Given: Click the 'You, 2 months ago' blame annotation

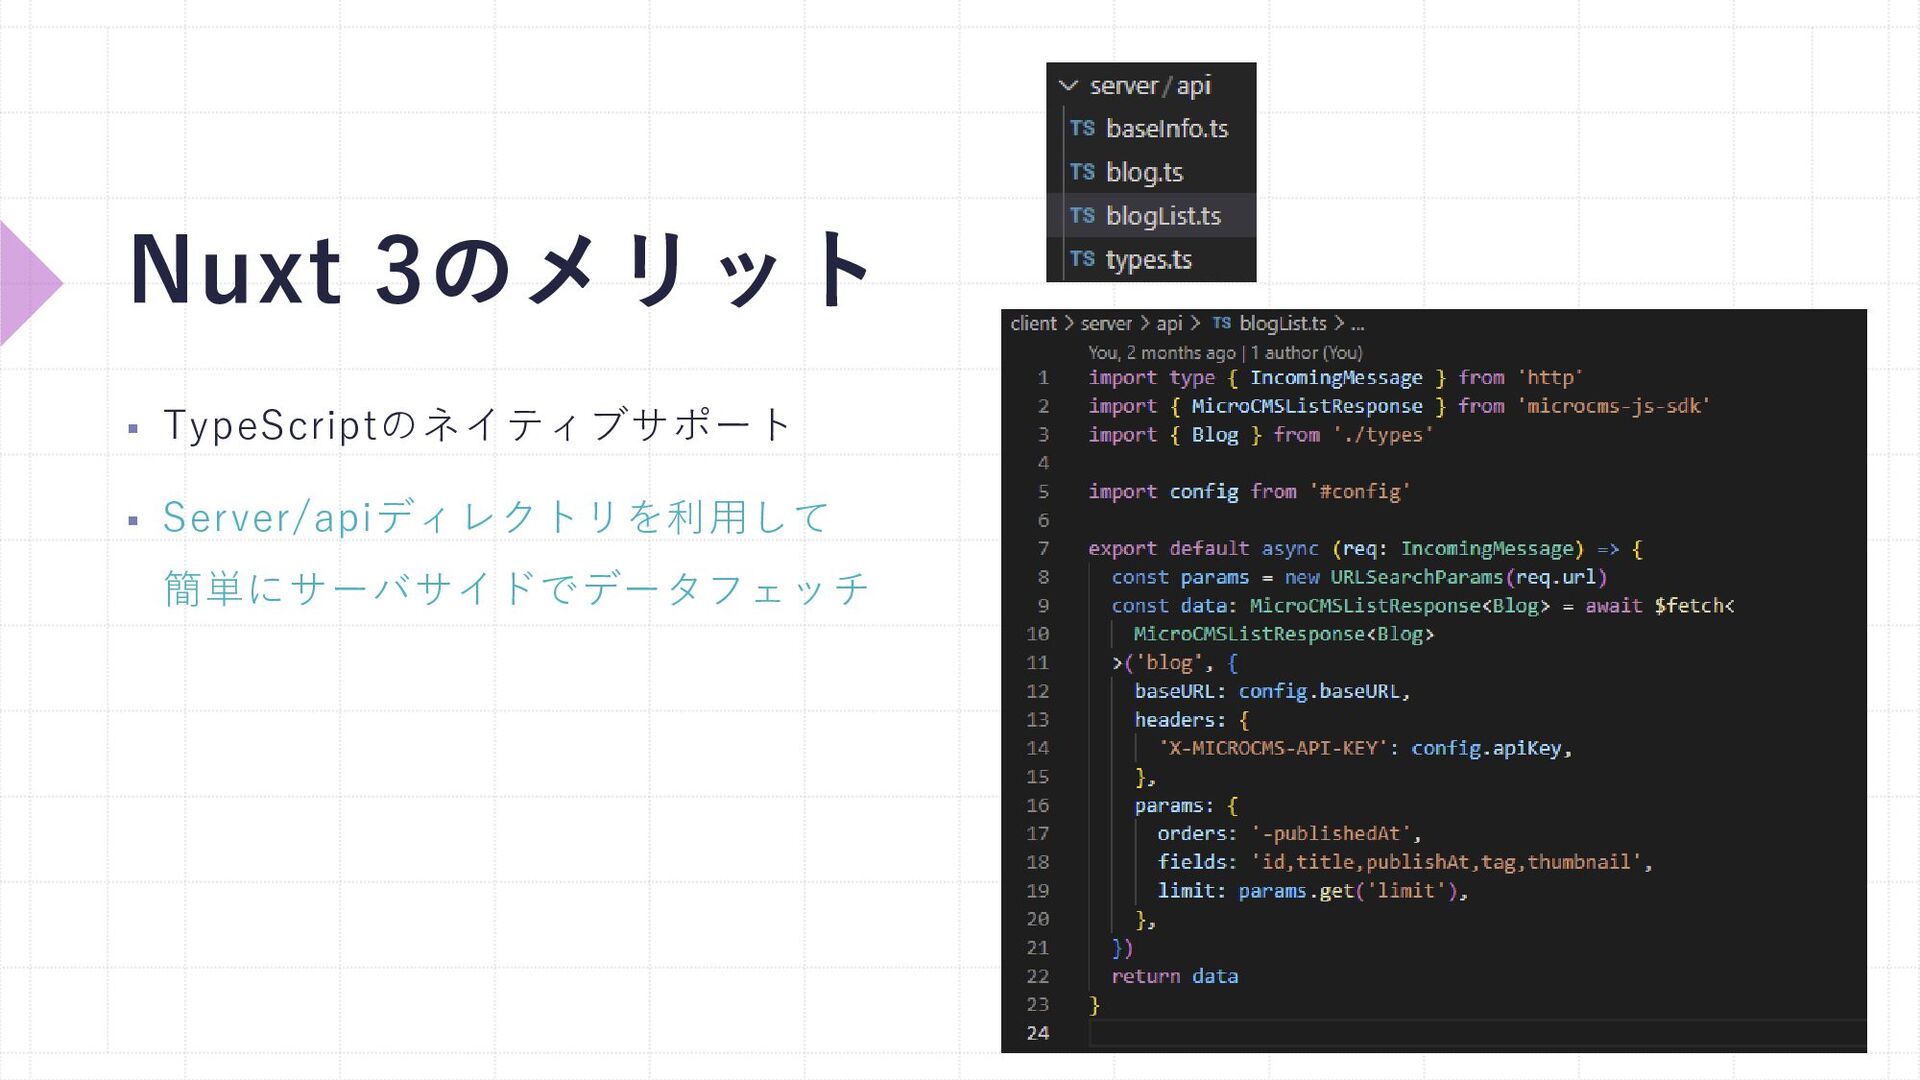Looking at the screenshot, I should 1162,353.
